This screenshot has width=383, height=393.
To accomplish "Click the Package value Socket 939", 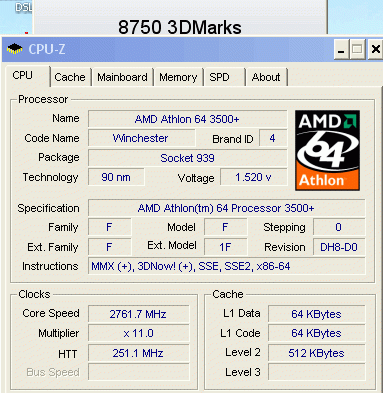I will [x=187, y=158].
